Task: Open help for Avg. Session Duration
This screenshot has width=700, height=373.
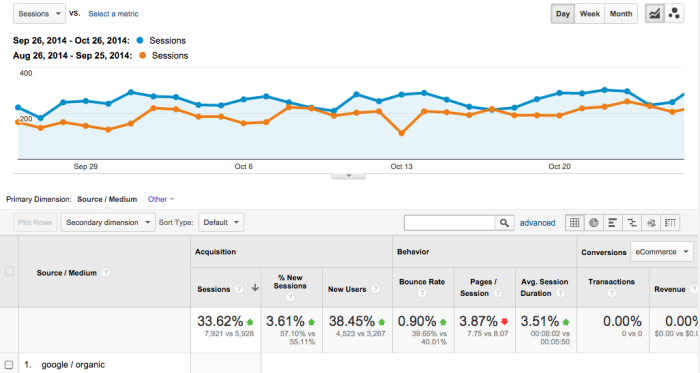Action: [x=560, y=293]
